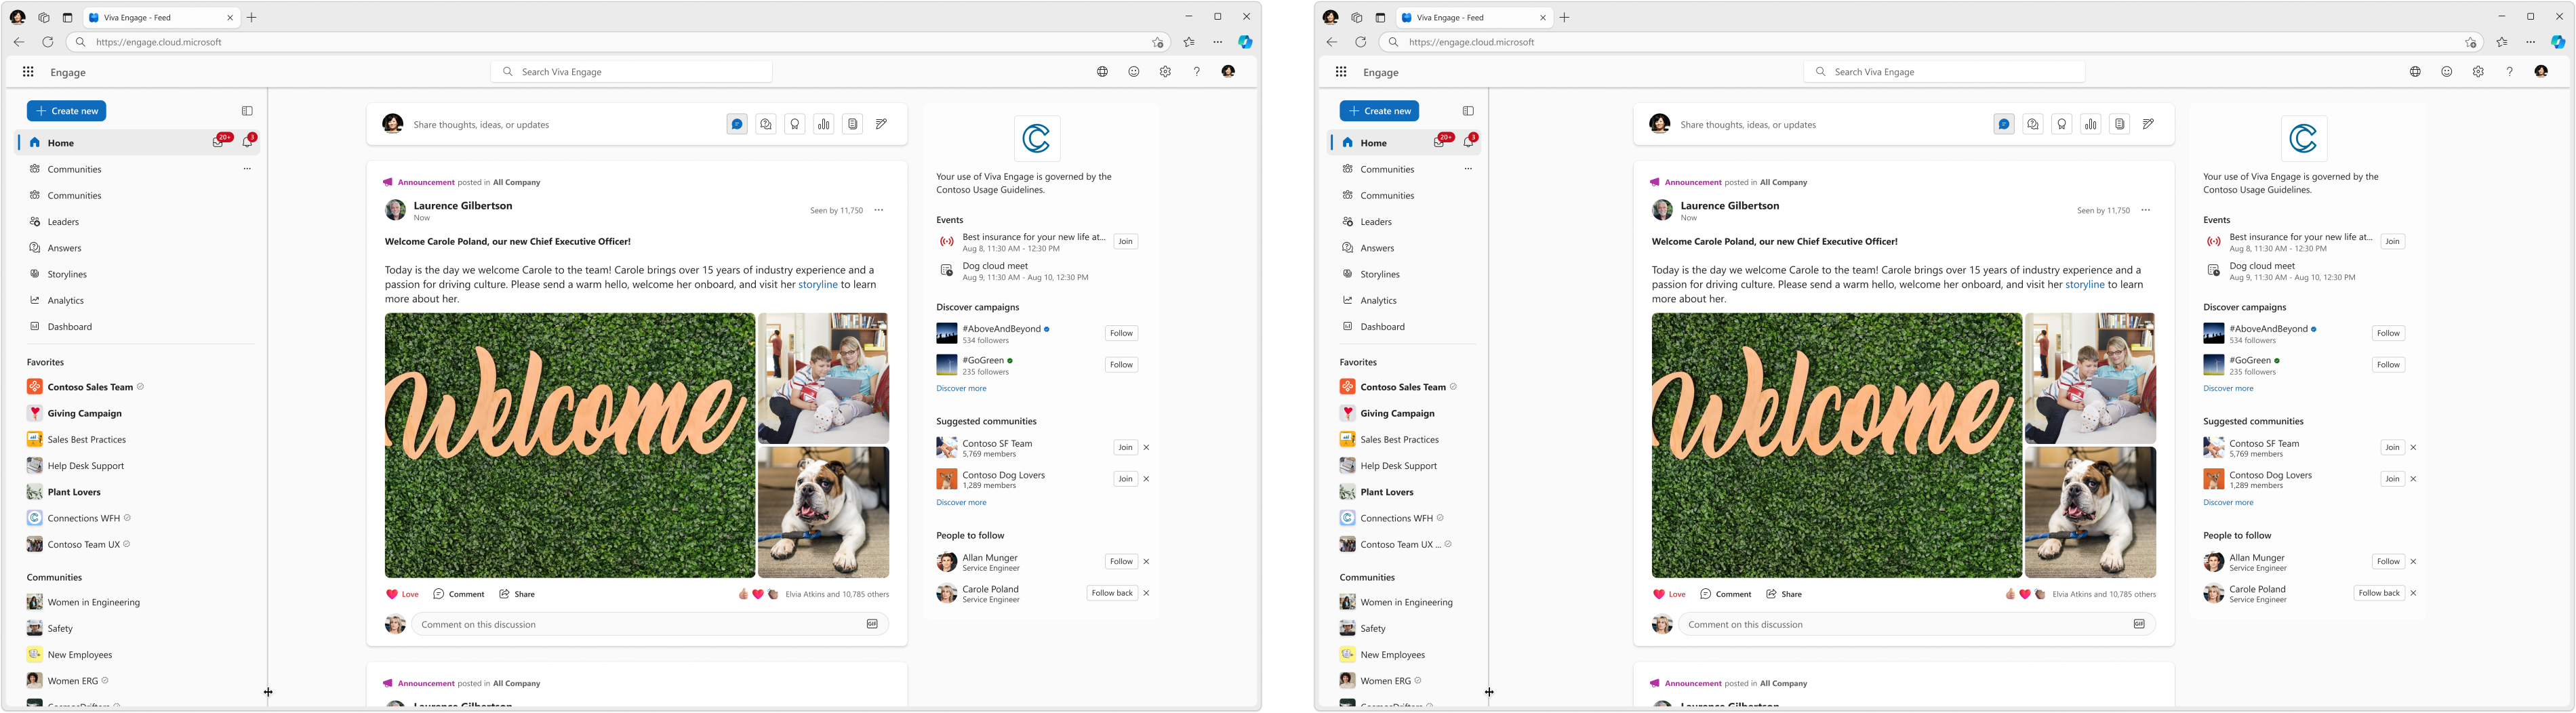2576x713 pixels.
Task: Follow Allan Munger in right window
Action: (x=2388, y=561)
